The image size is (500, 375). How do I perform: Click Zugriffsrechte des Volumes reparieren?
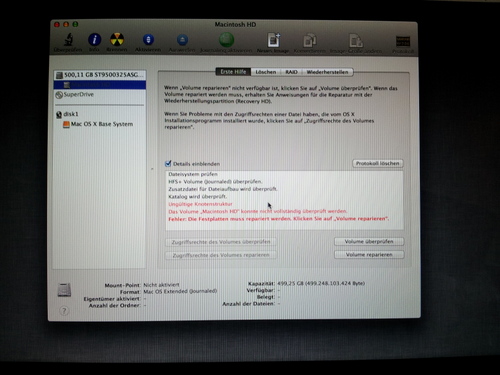221,255
